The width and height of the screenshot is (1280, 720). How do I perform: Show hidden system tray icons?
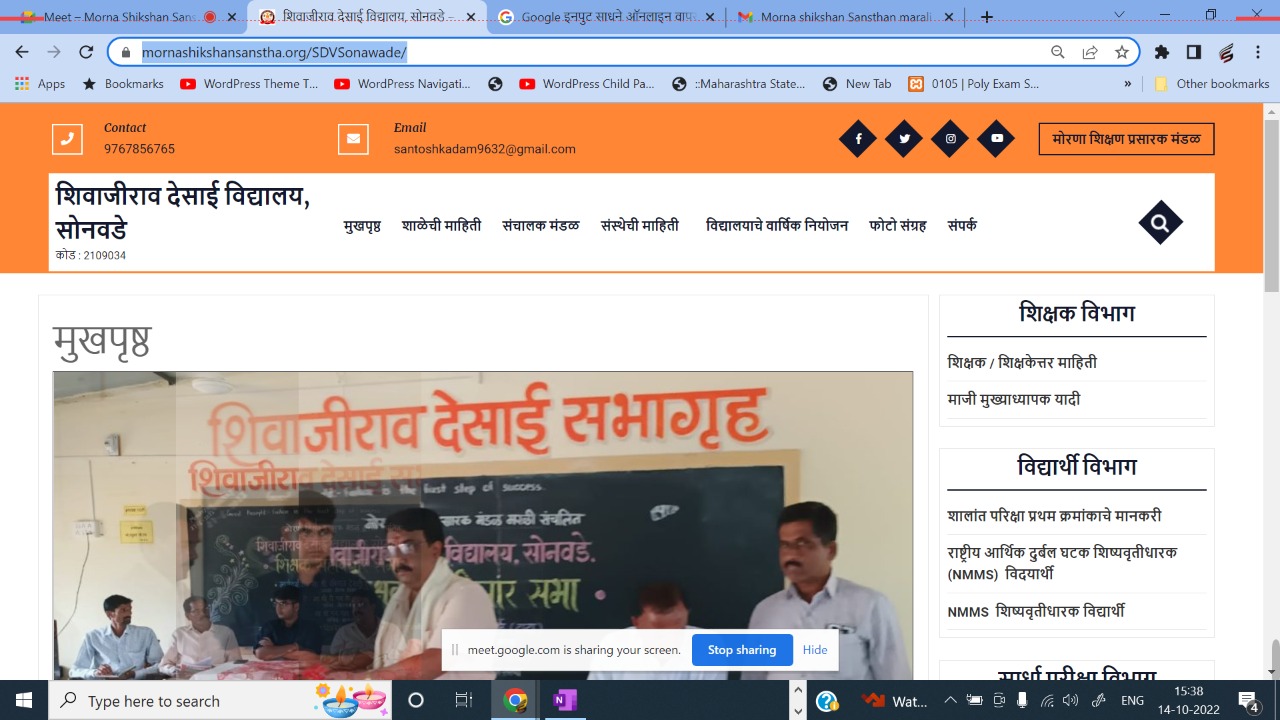point(950,700)
